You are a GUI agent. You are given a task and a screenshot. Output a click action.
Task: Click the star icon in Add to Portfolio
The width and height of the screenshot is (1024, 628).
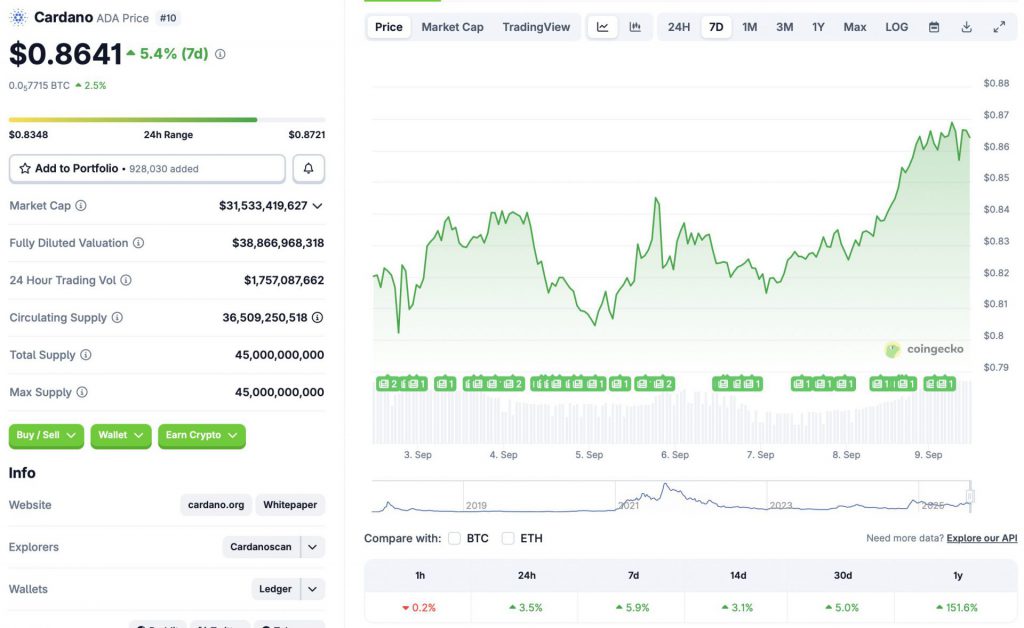[25, 168]
